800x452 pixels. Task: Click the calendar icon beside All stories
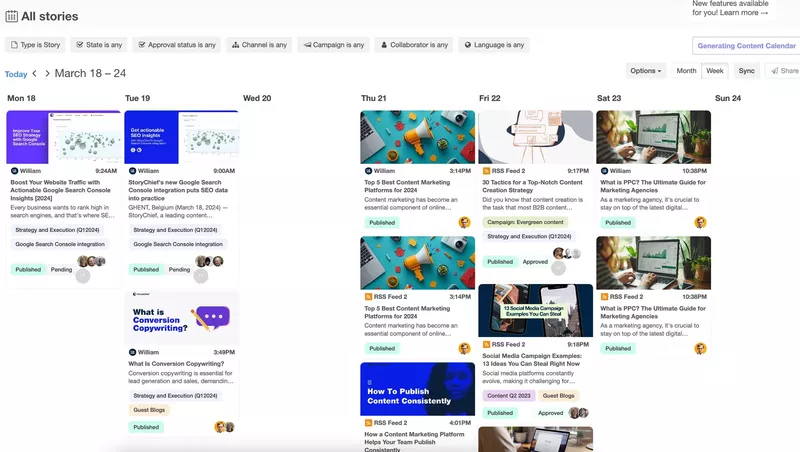(11, 16)
